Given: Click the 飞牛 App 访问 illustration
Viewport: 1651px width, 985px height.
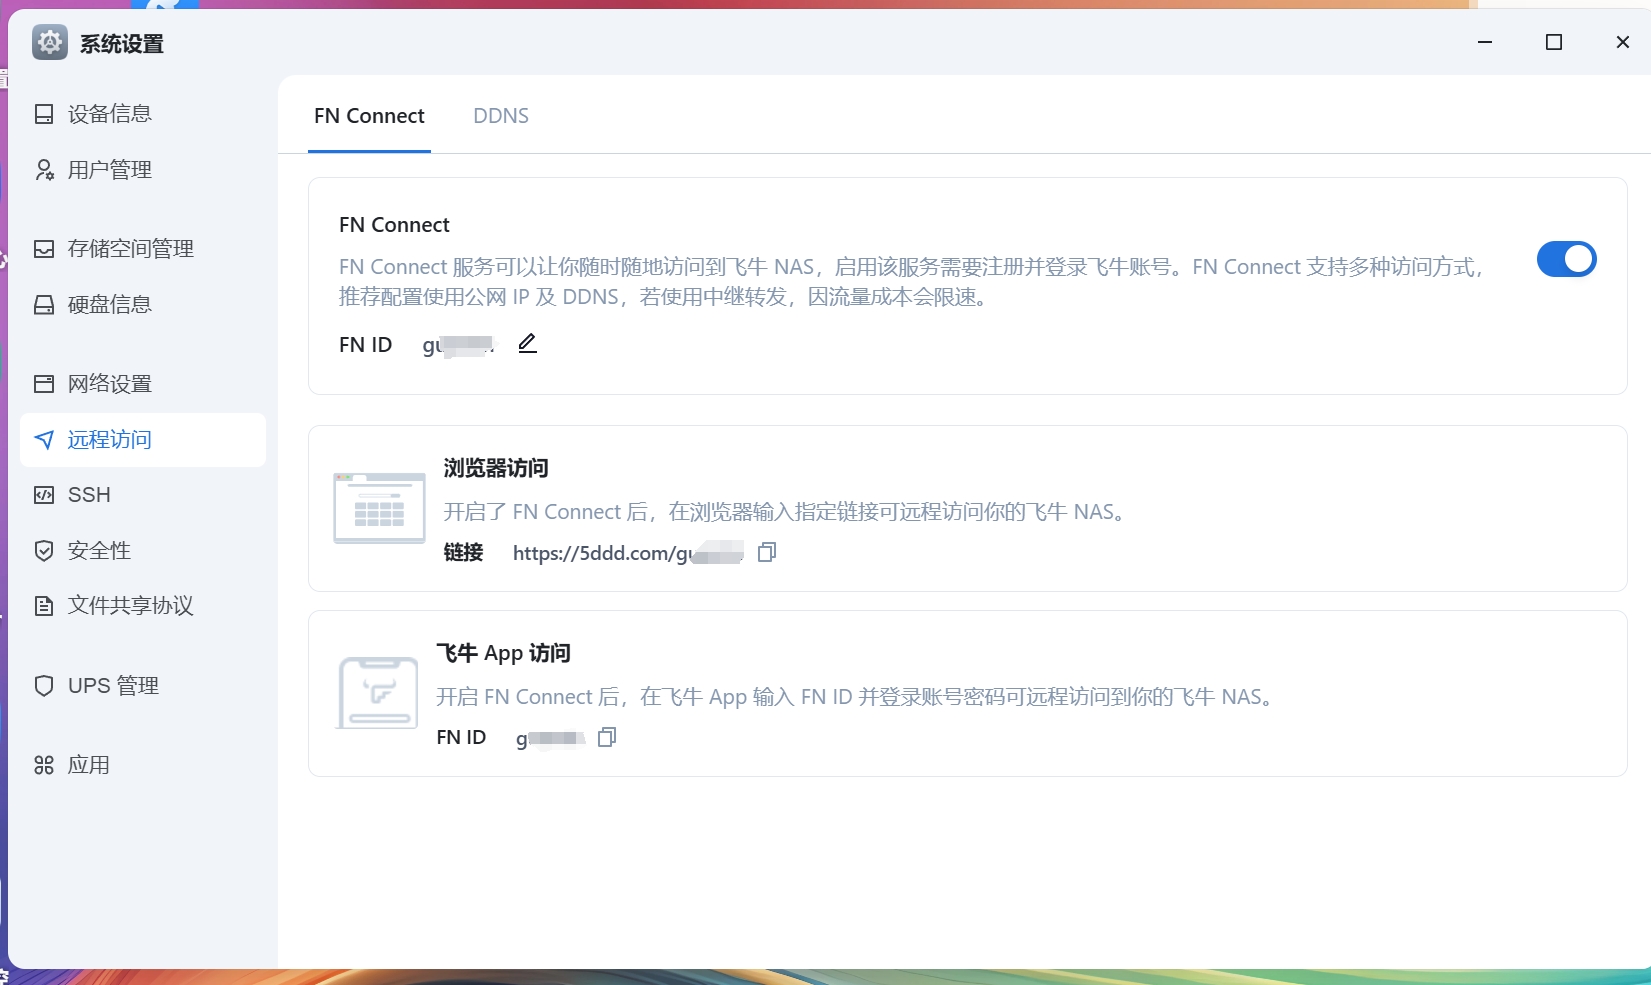Looking at the screenshot, I should [x=378, y=693].
